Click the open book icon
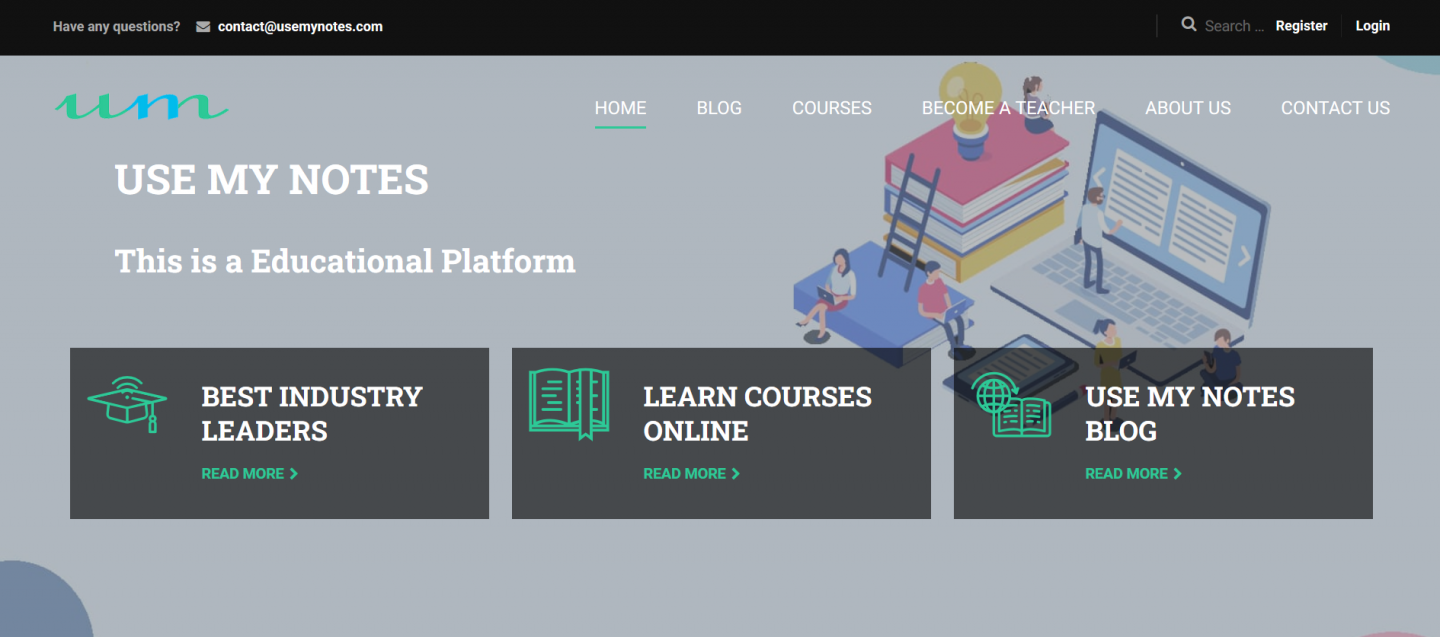Screen dimensions: 1440x637 coord(569,404)
